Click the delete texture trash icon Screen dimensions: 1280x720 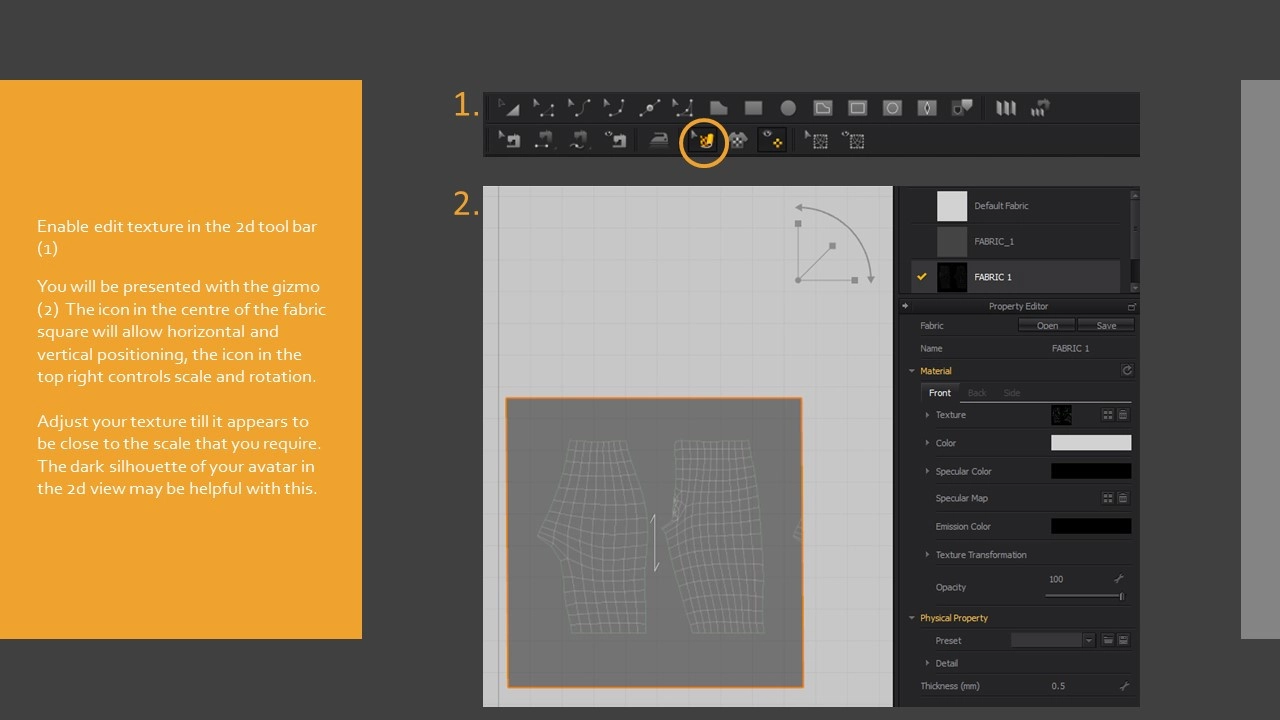[1123, 415]
